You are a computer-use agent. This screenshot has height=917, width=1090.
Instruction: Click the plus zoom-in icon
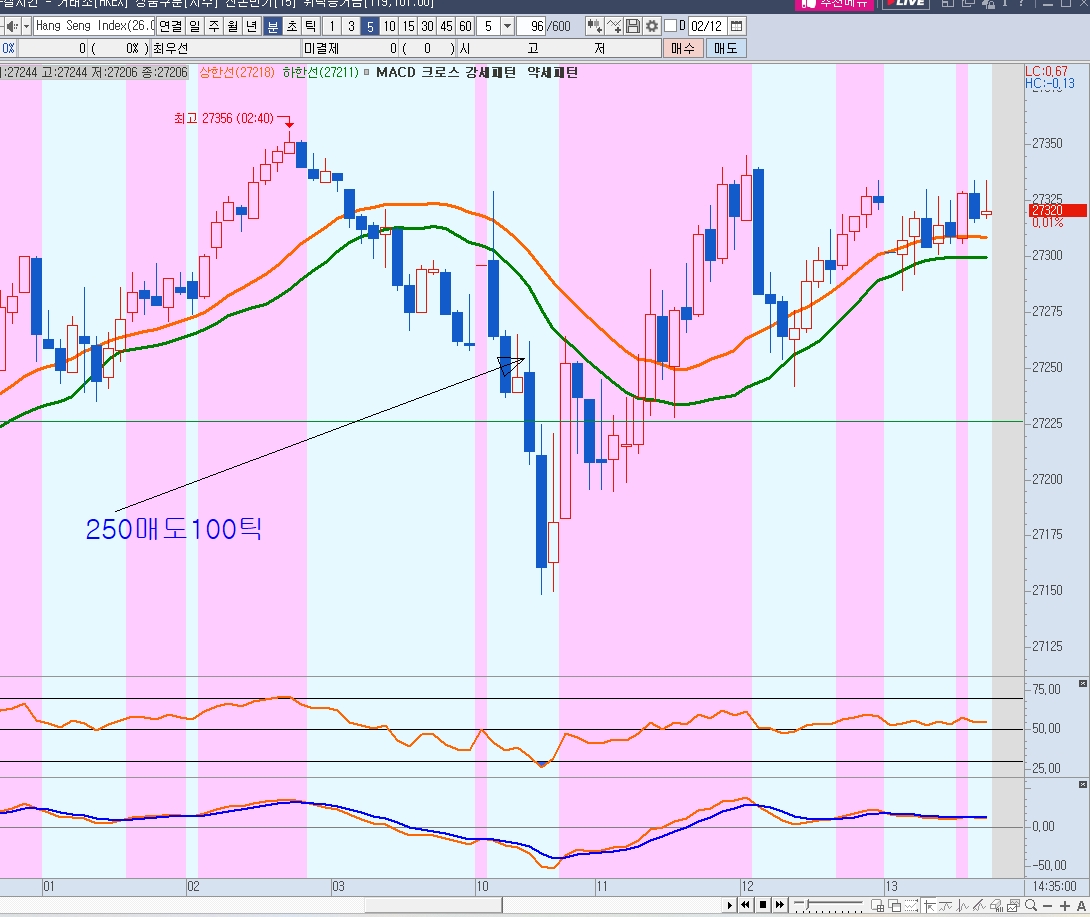[1064, 905]
